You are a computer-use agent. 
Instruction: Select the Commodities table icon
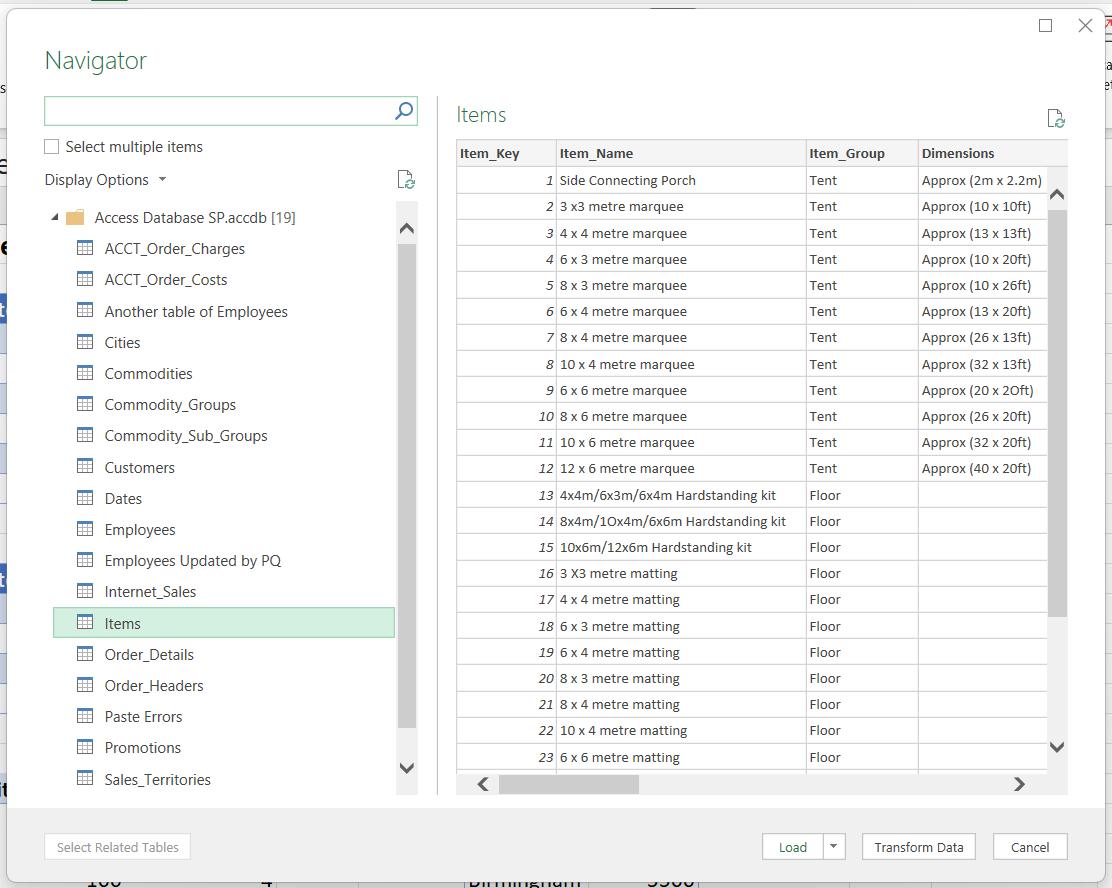click(x=85, y=373)
